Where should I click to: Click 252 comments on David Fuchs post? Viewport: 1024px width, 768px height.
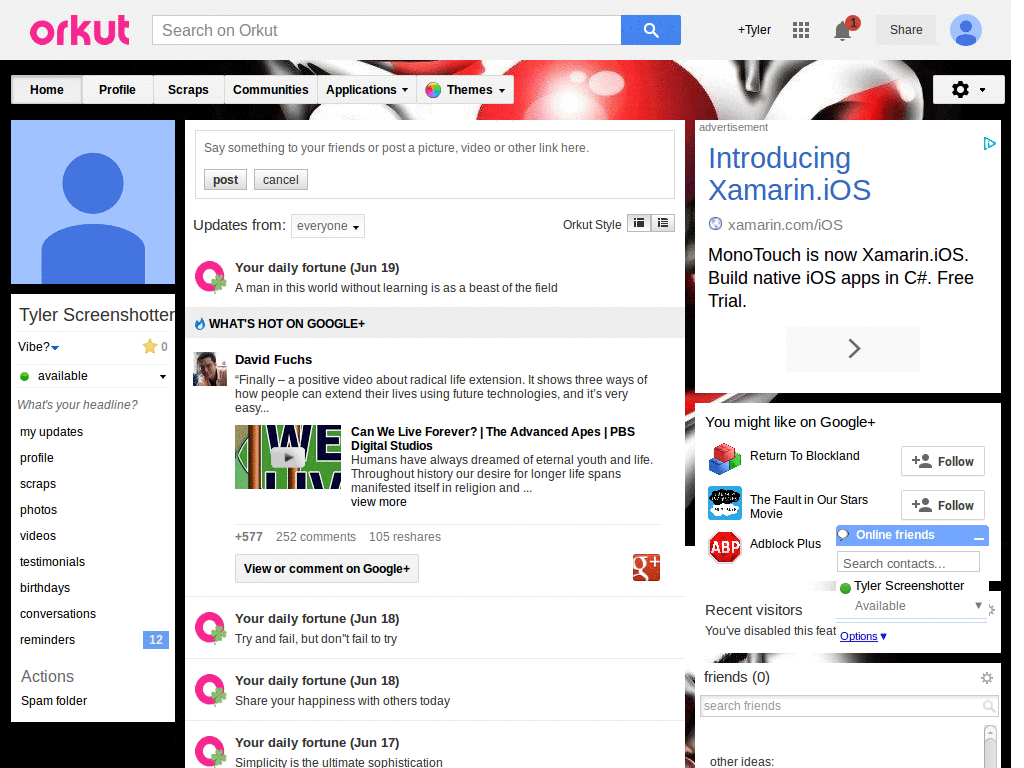pyautogui.click(x=315, y=537)
